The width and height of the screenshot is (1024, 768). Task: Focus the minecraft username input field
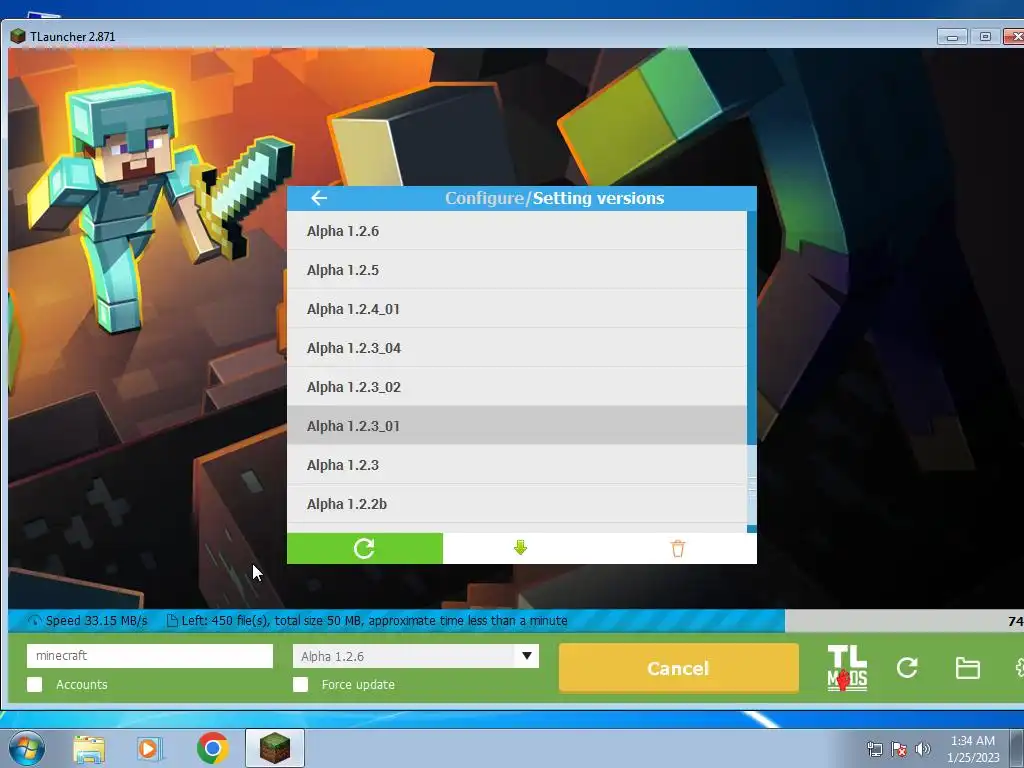150,656
